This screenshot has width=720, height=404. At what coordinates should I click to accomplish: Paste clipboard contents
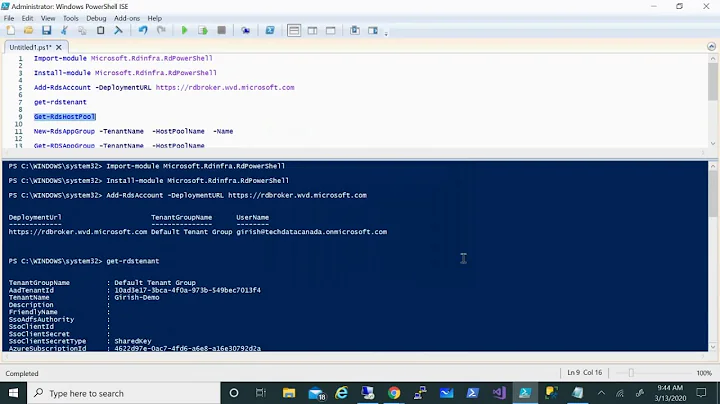[x=100, y=30]
